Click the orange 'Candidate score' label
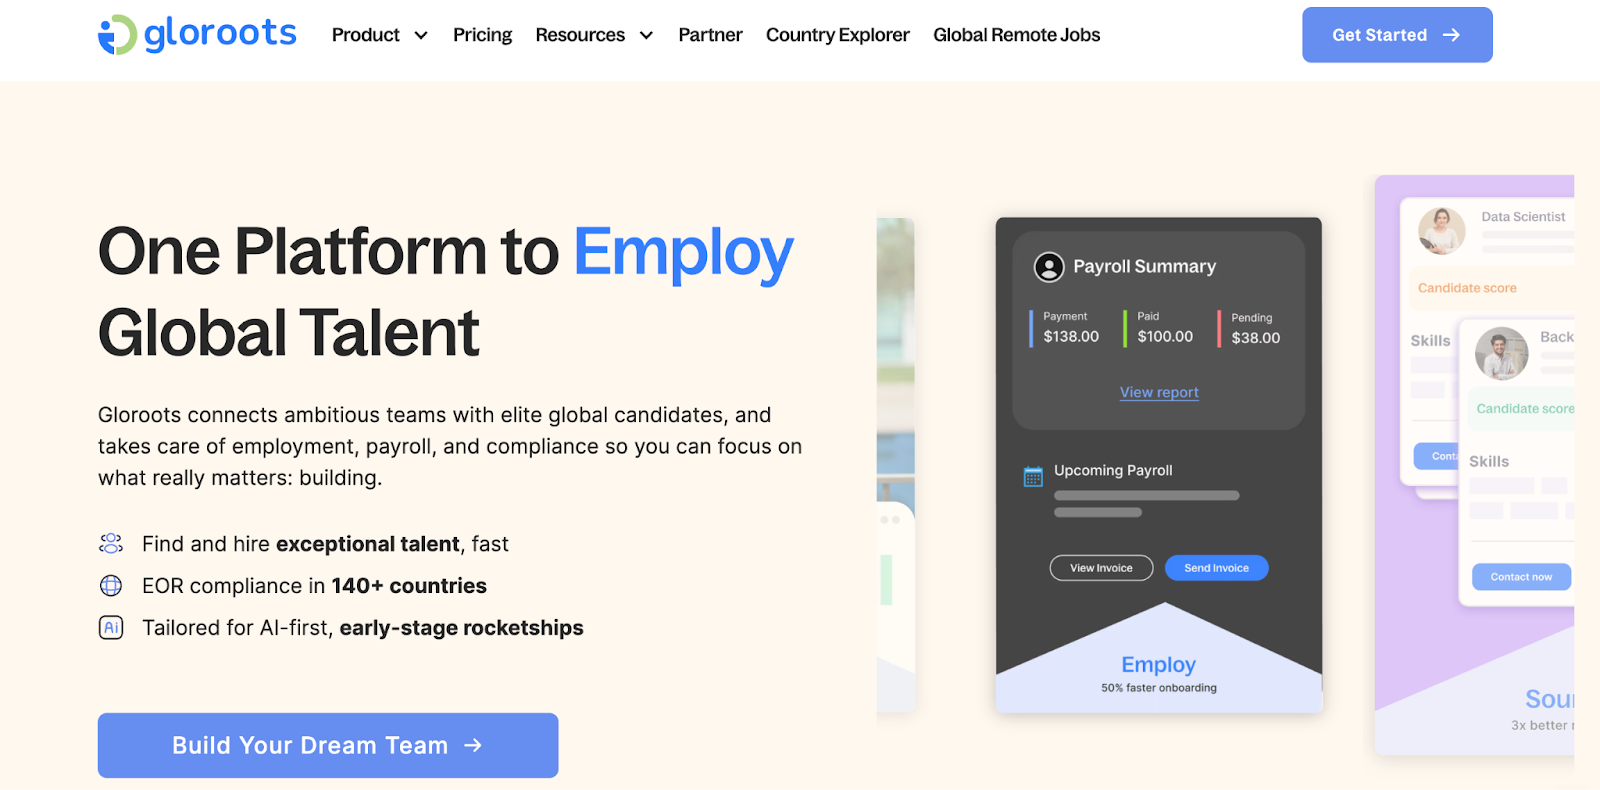 [1467, 288]
